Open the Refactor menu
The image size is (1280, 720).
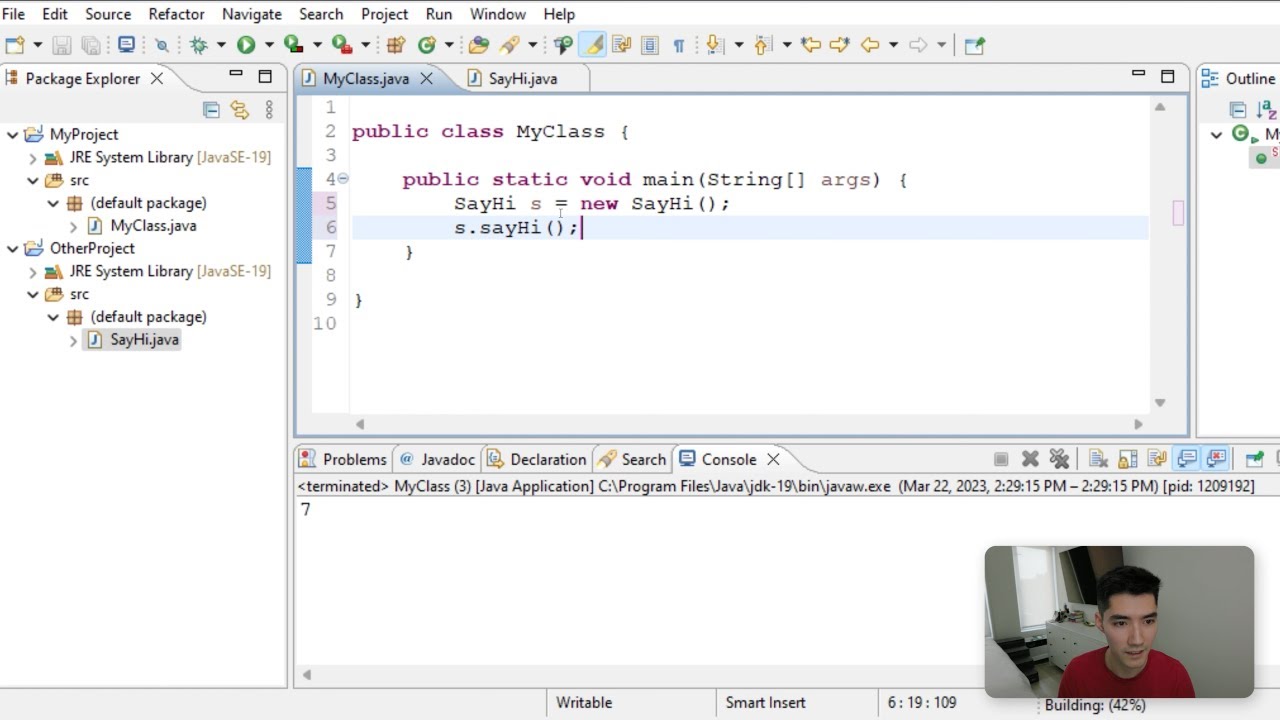pos(176,14)
